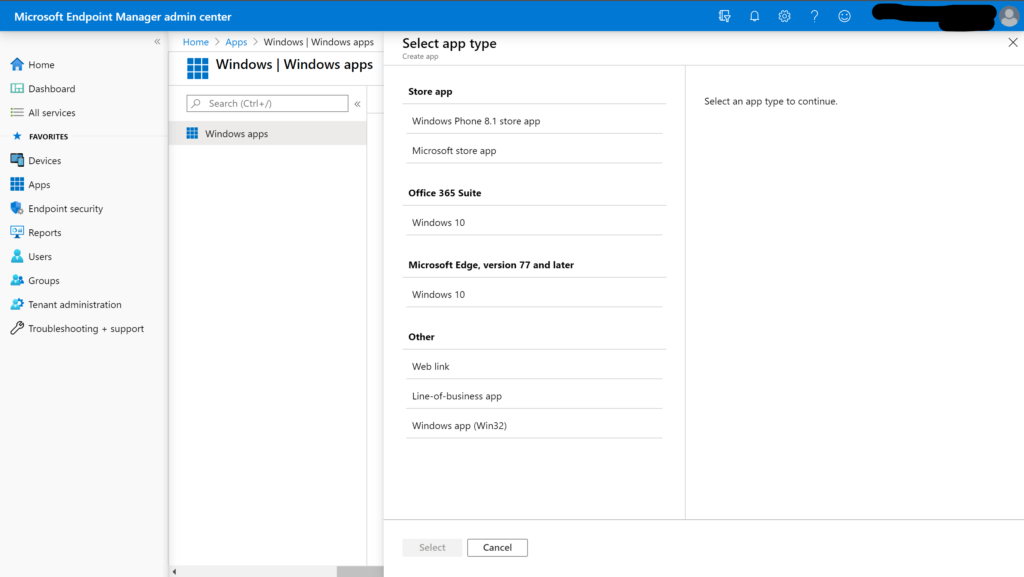1024x577 pixels.
Task: Open Dashboard from the sidebar menu
Action: (x=52, y=89)
